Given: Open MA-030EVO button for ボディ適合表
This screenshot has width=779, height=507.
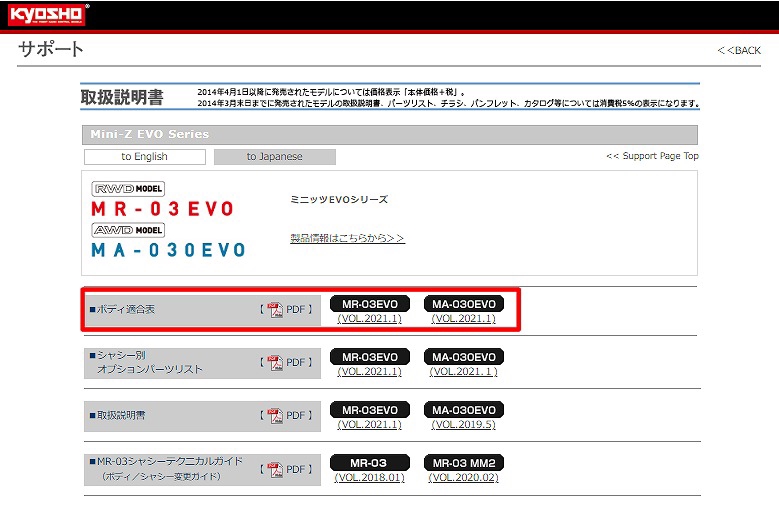Looking at the screenshot, I should 464,304.
